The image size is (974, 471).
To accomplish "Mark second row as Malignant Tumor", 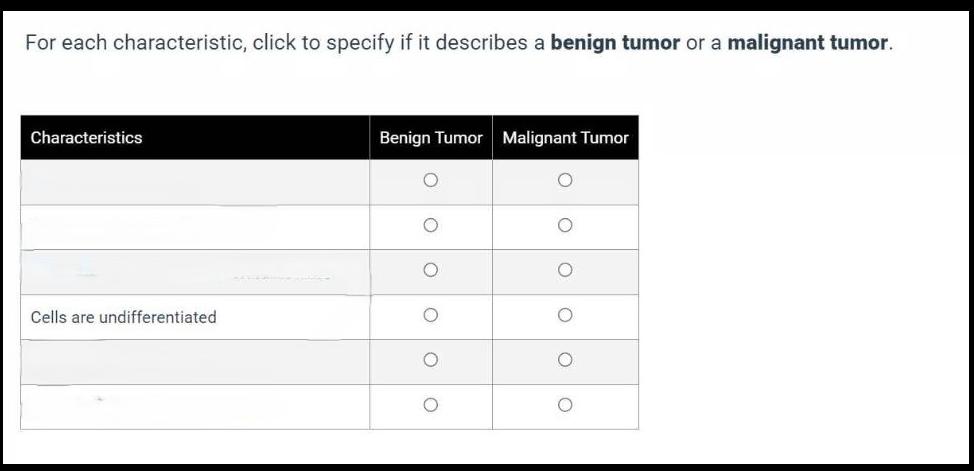I will [x=565, y=226].
